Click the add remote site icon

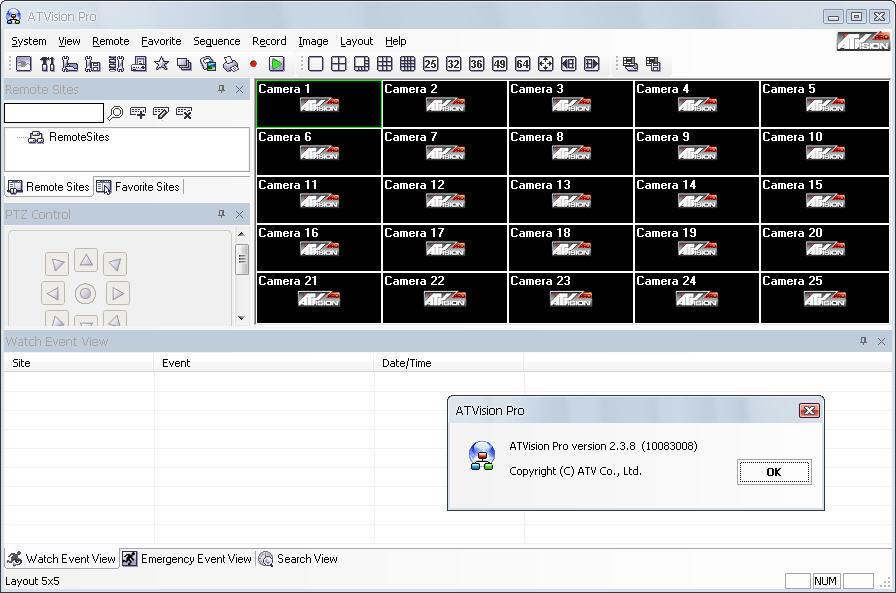pos(137,113)
